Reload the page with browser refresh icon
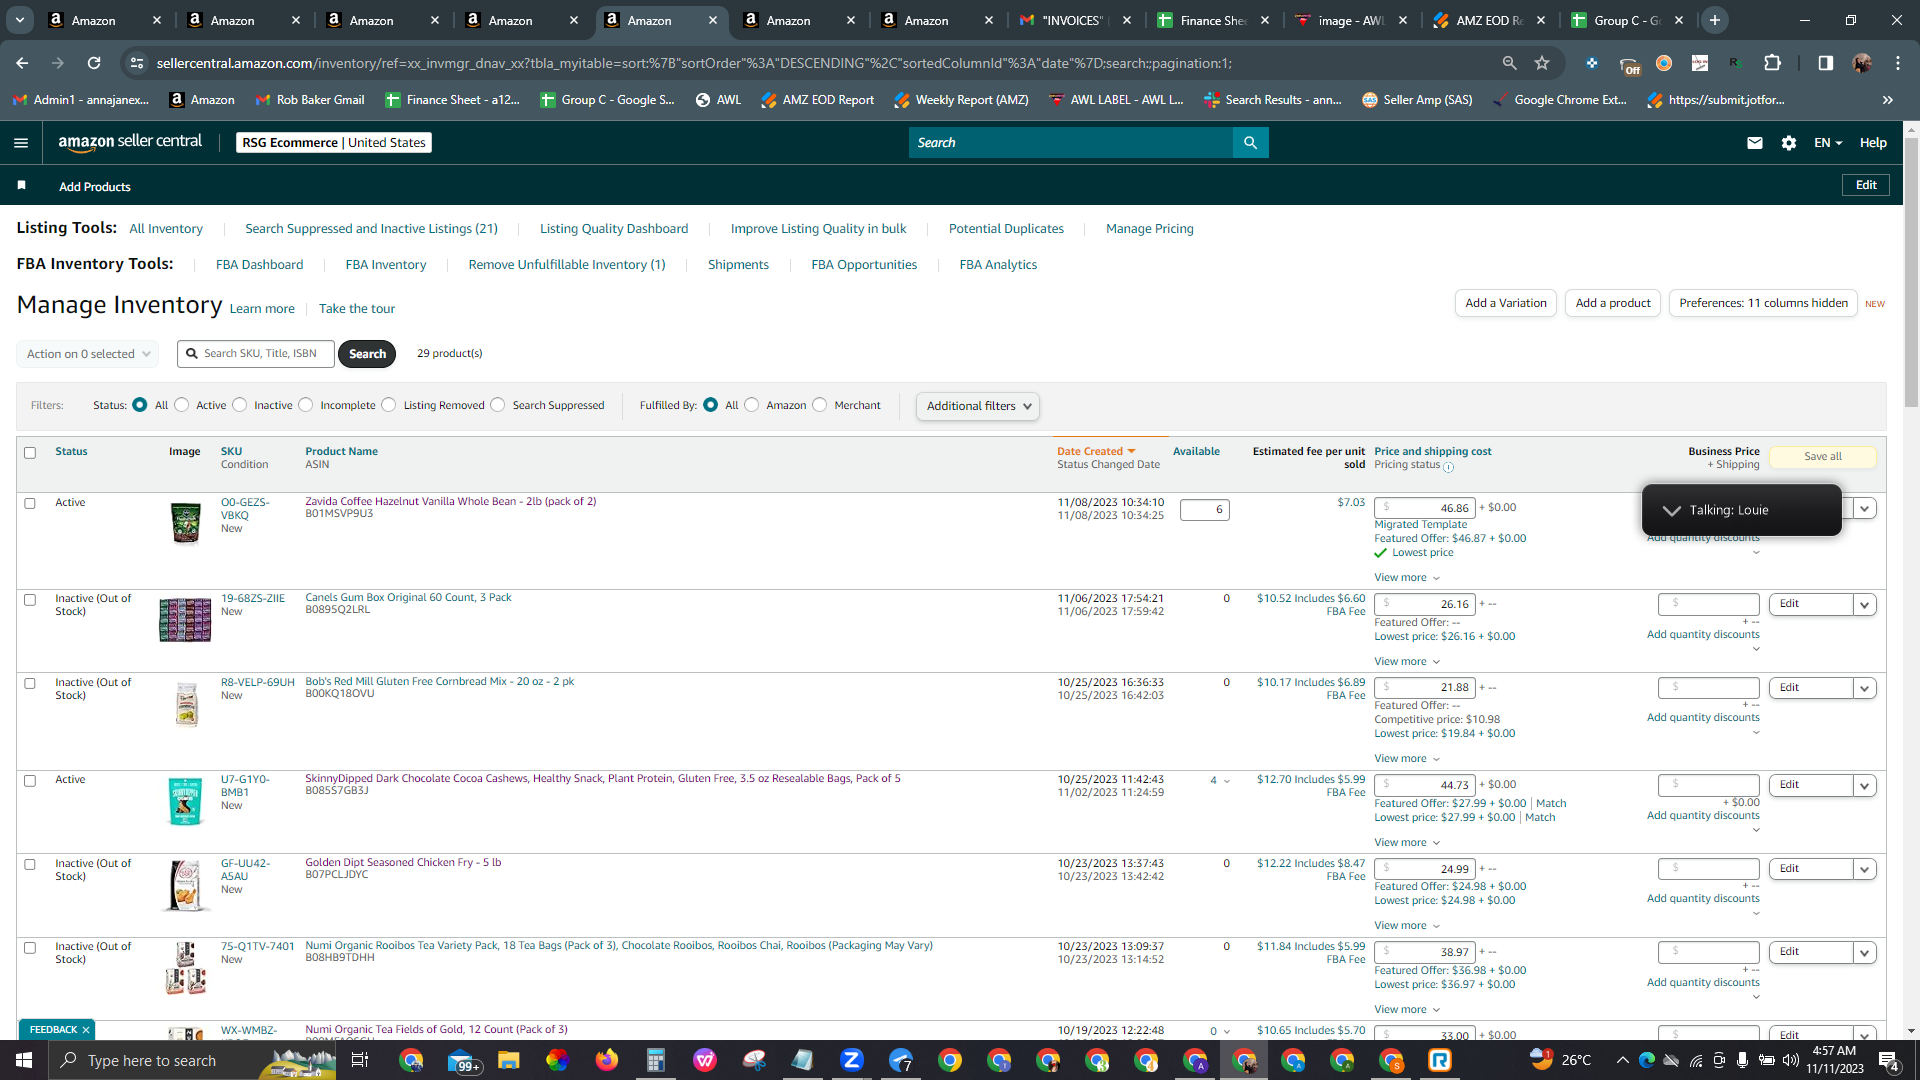 point(94,63)
